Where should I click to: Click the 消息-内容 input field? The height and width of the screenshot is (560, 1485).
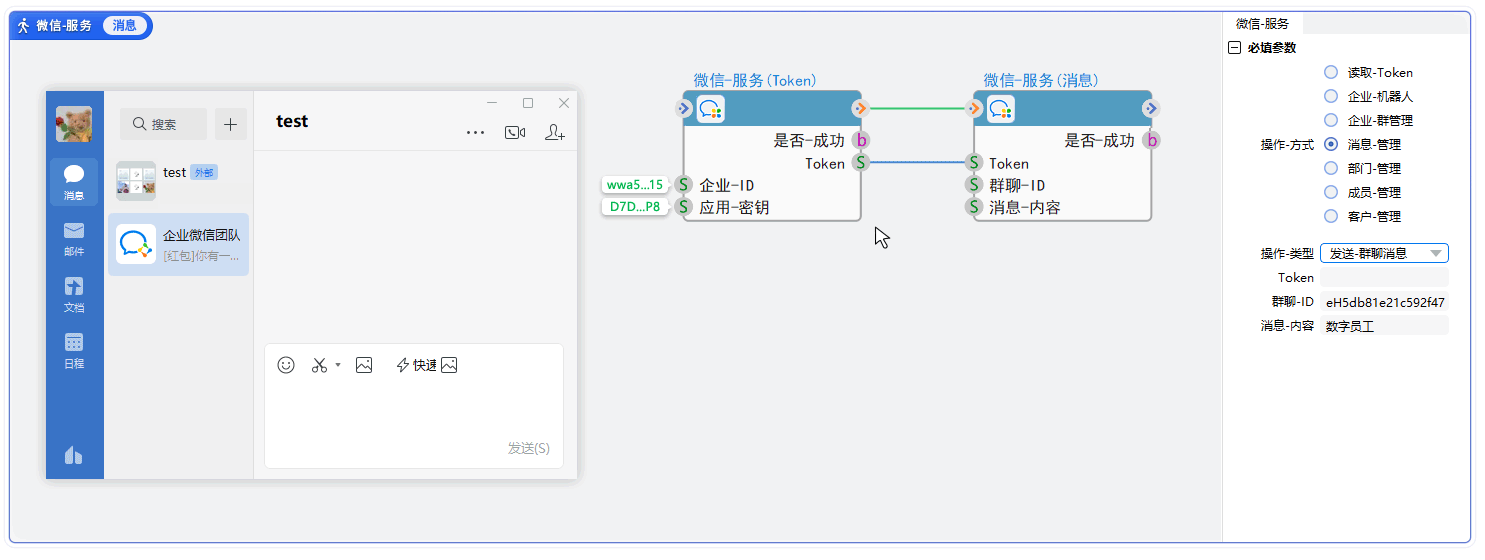coord(1384,326)
